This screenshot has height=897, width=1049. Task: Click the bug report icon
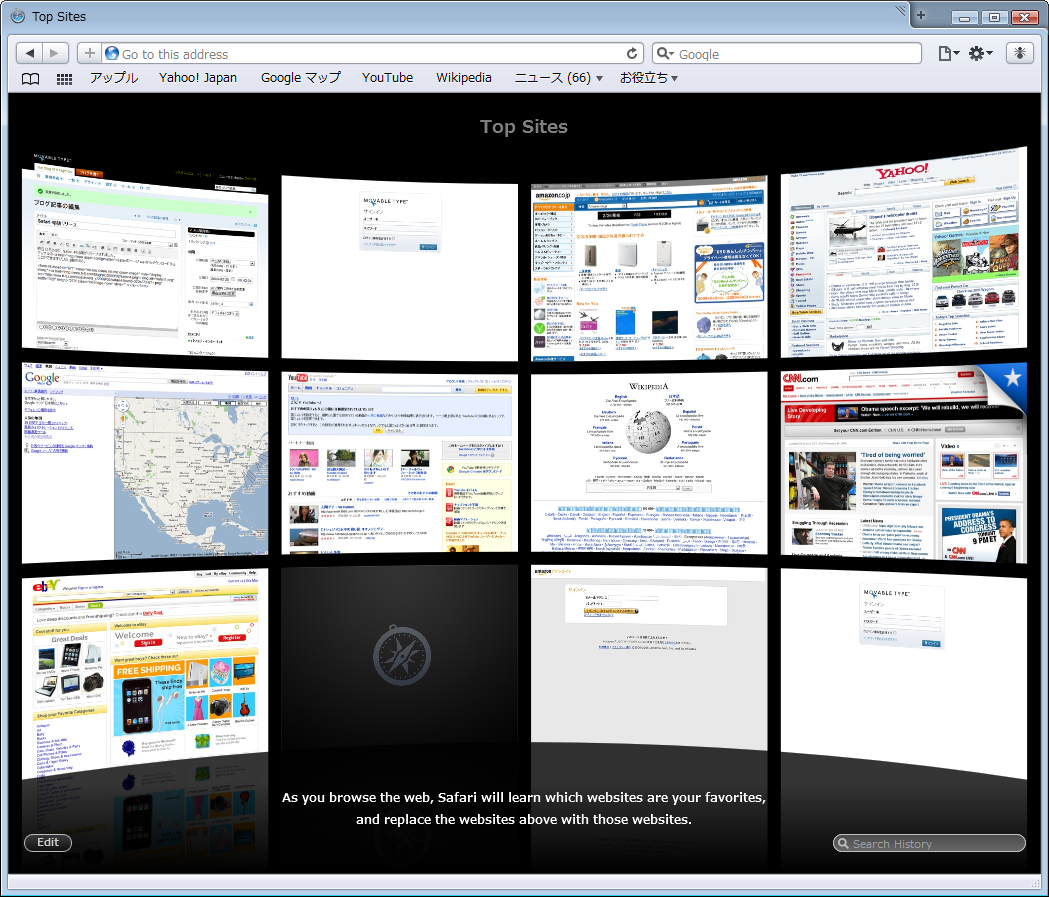[x=1020, y=54]
